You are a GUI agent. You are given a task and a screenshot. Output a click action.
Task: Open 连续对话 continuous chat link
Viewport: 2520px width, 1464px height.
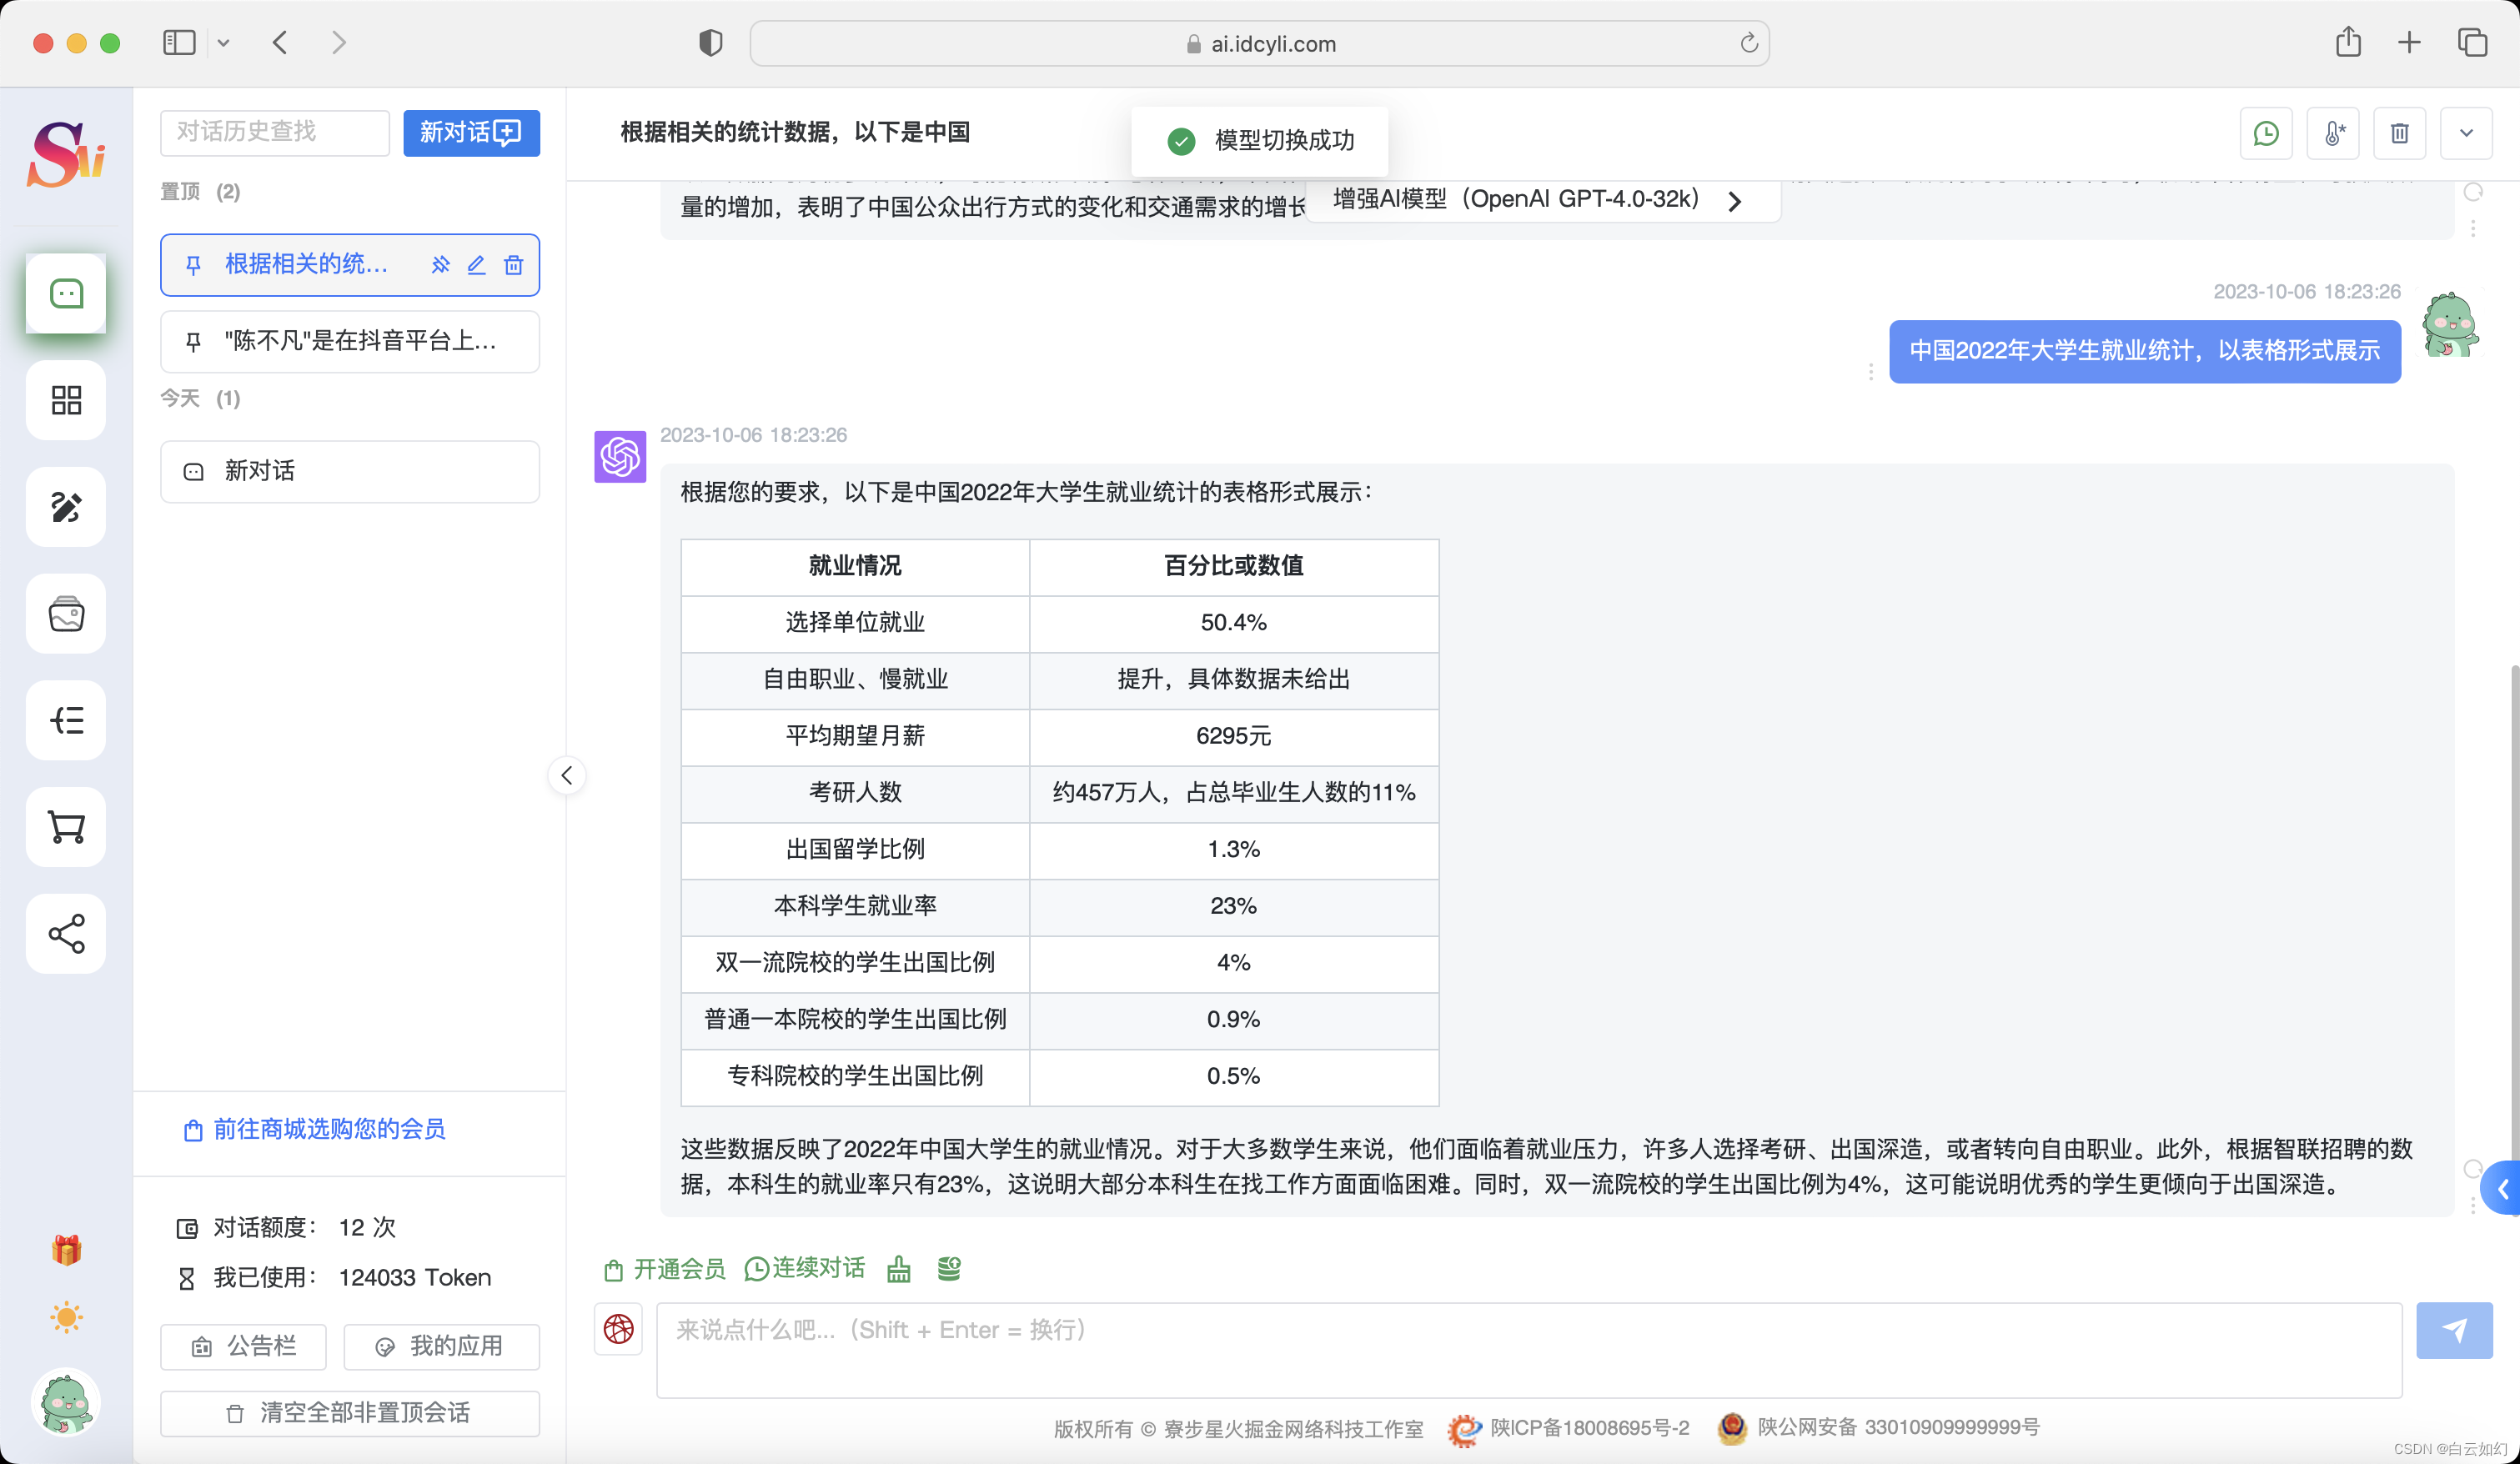click(x=803, y=1267)
